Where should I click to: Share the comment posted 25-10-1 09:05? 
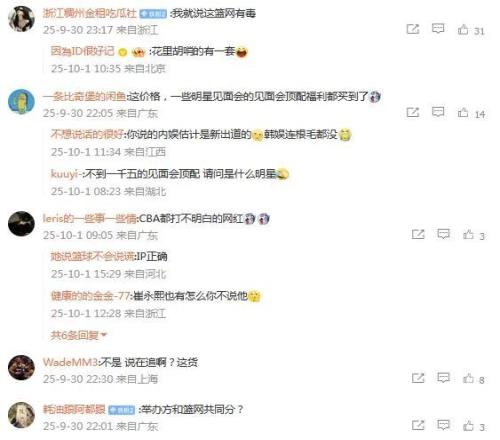418,234
